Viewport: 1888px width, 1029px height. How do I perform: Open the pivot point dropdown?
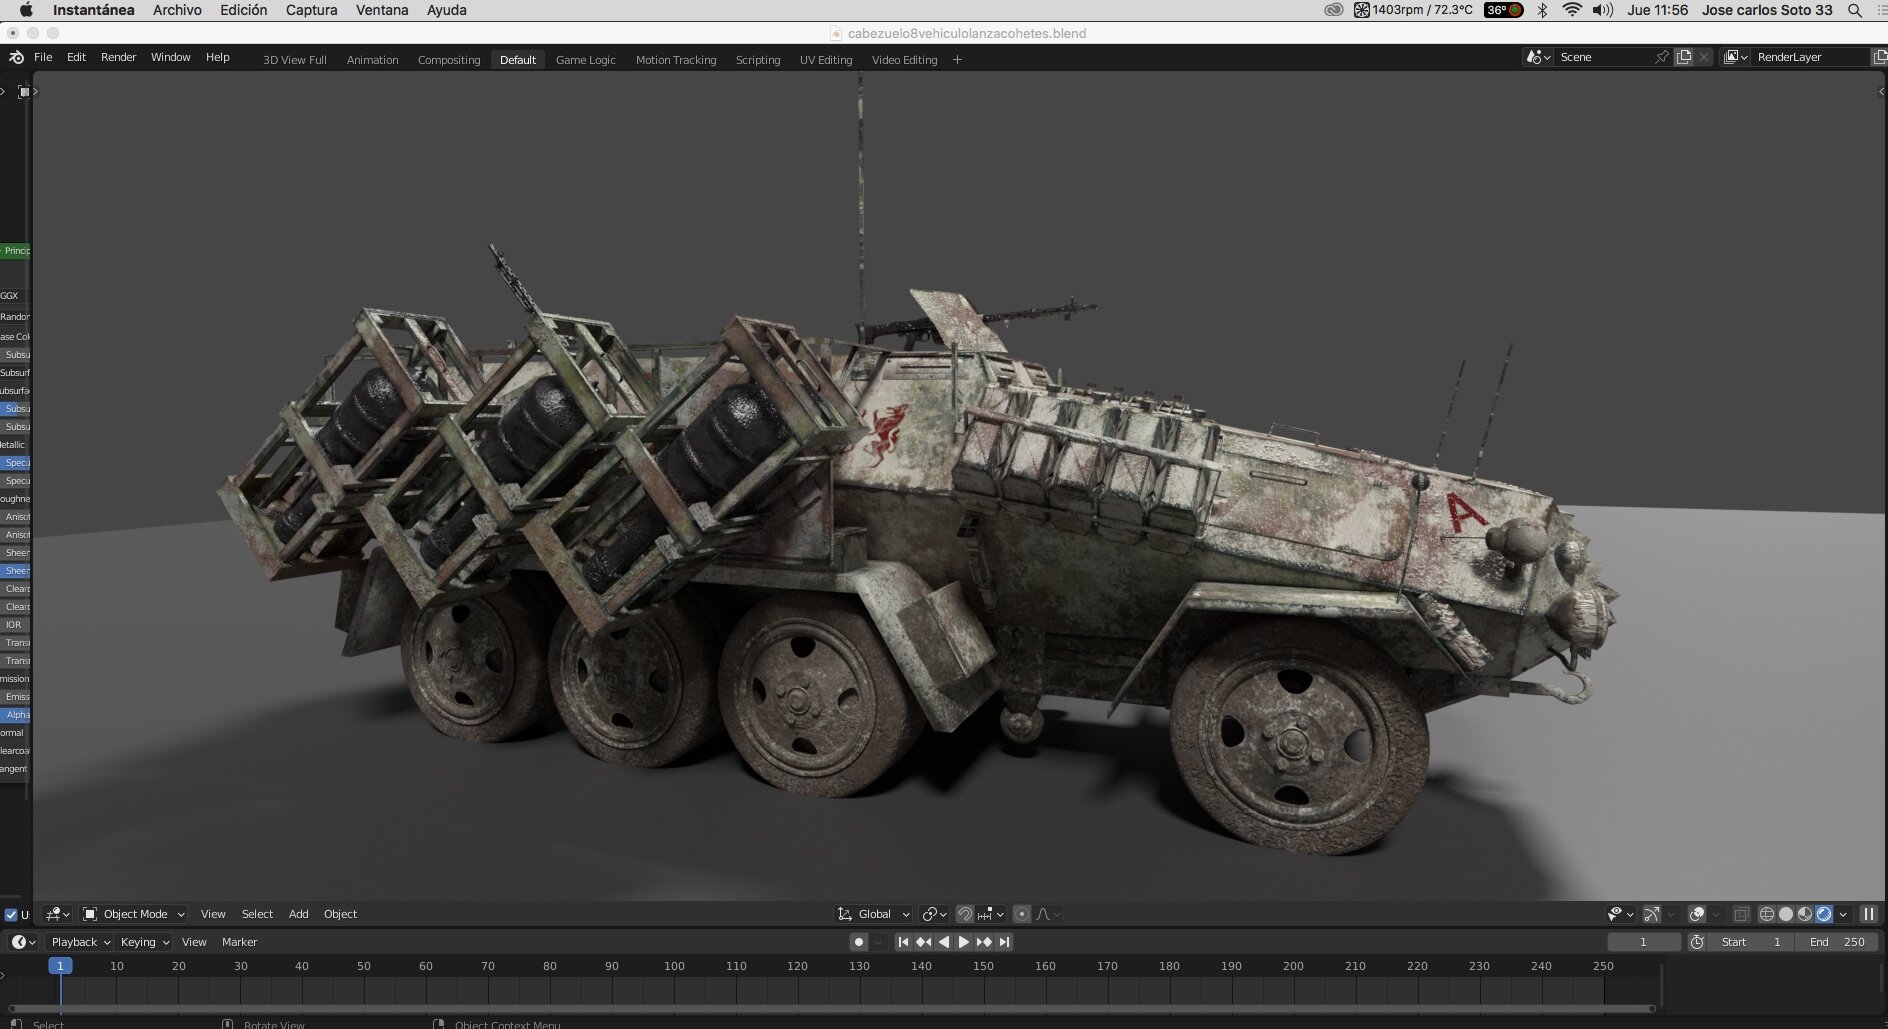point(934,914)
